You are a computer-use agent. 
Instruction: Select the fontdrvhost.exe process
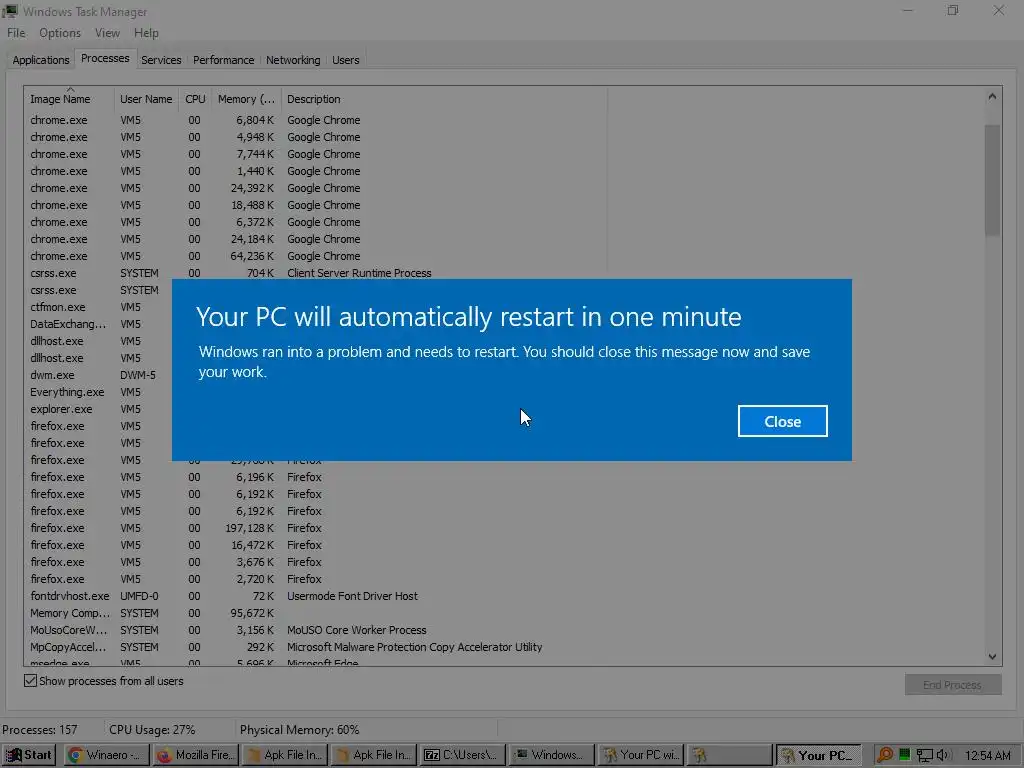pos(315,596)
